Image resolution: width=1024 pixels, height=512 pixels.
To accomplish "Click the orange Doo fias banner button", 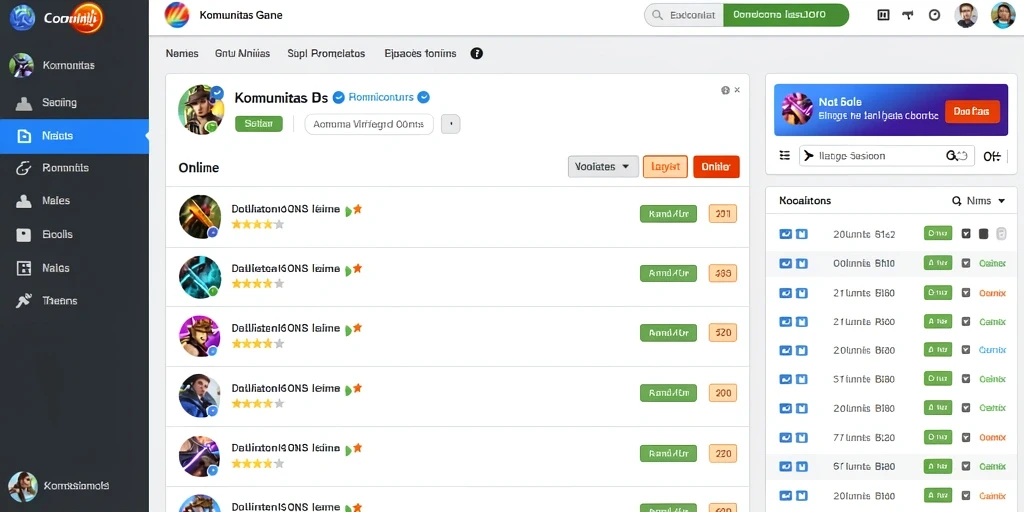I will pos(972,112).
